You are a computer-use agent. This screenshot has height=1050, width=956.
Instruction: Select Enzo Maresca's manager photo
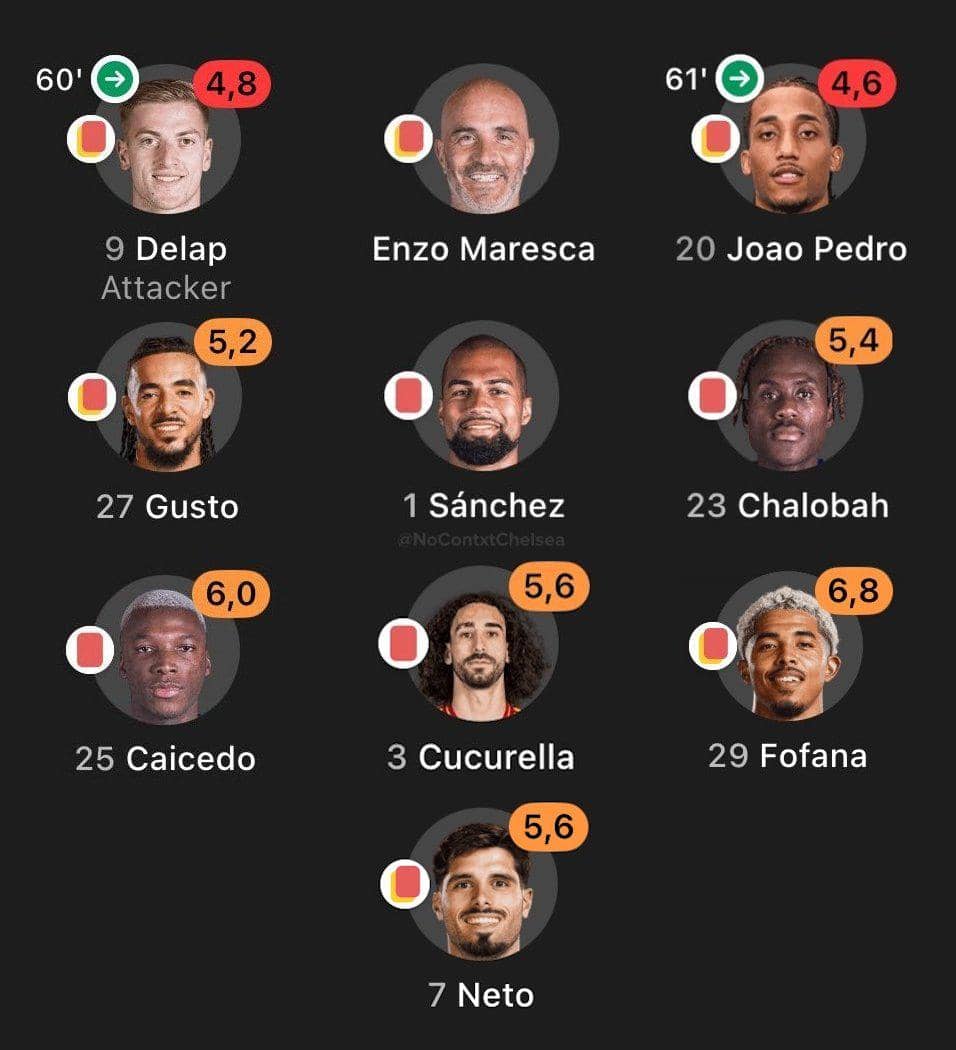[x=485, y=143]
